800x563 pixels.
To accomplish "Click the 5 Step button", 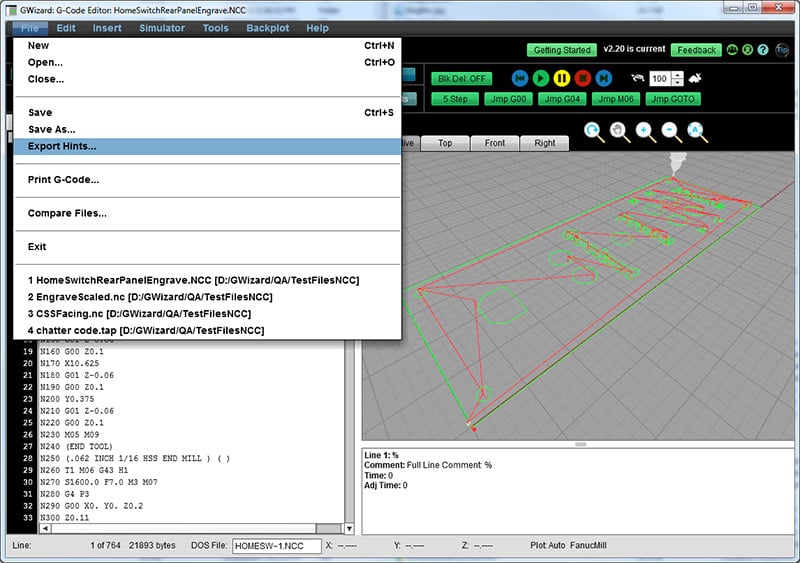I will click(x=455, y=99).
